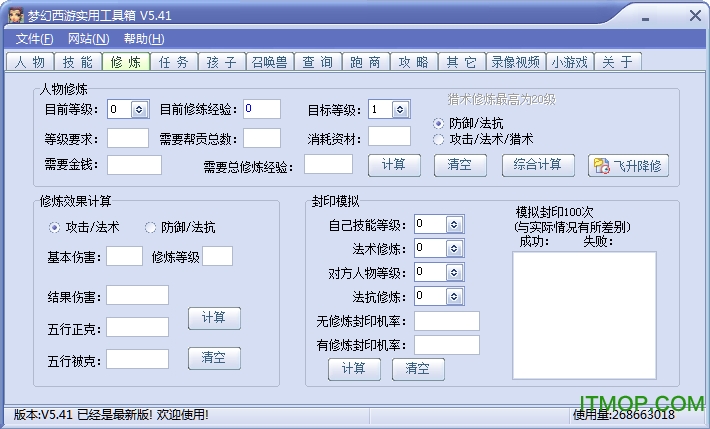This screenshot has height=429, width=710.
Task: Click the 需要金钱 field
Action: 134,165
